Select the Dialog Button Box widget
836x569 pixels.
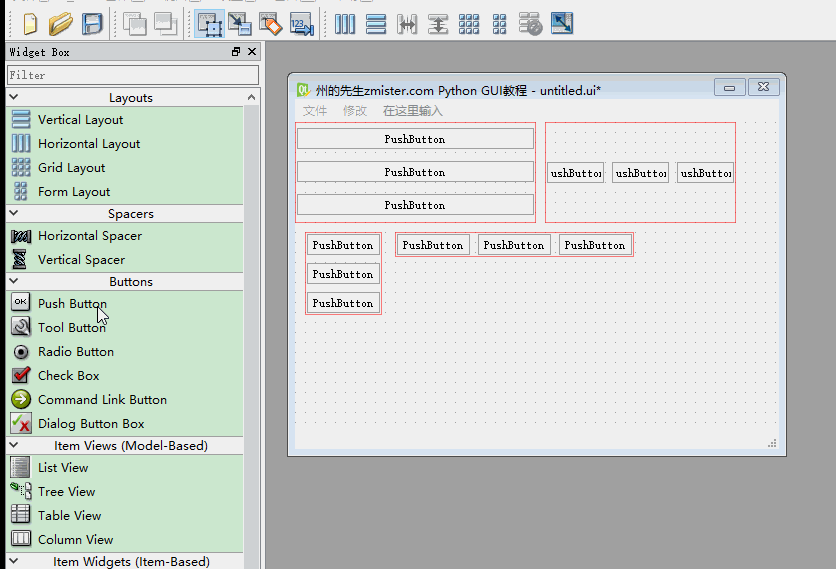click(x=125, y=423)
